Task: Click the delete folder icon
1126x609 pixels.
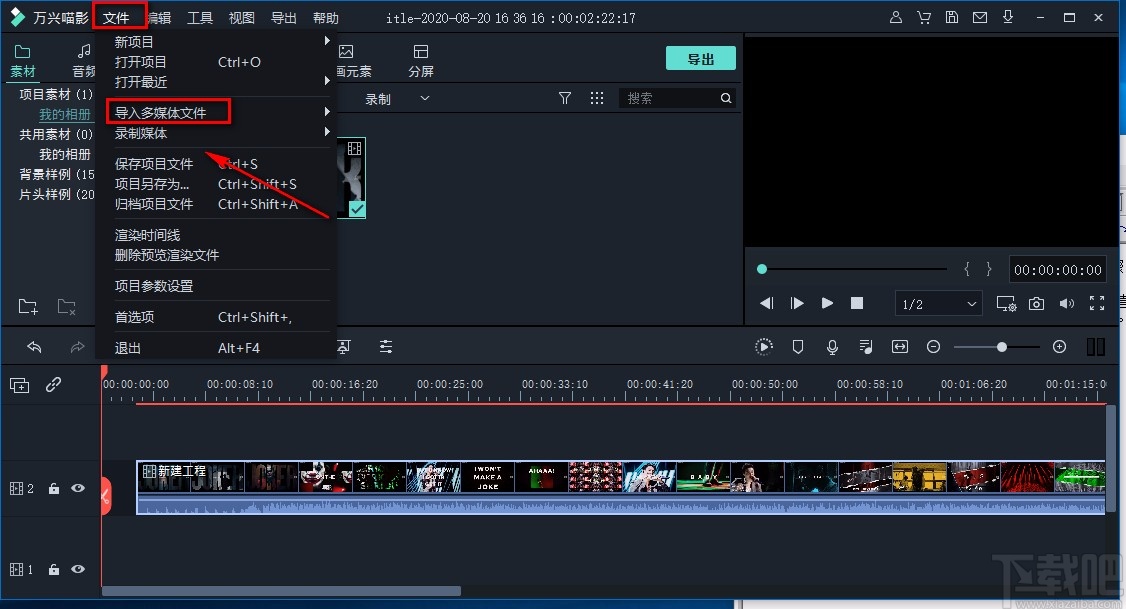Action: click(x=67, y=307)
